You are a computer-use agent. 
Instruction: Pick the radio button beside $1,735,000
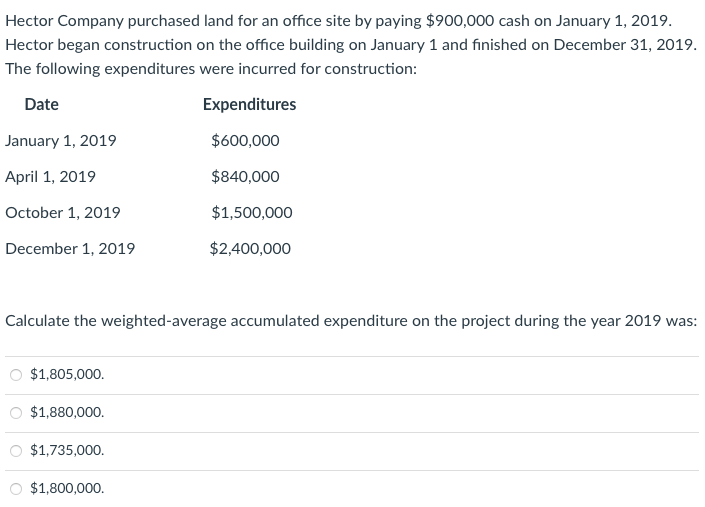pyautogui.click(x=16, y=451)
